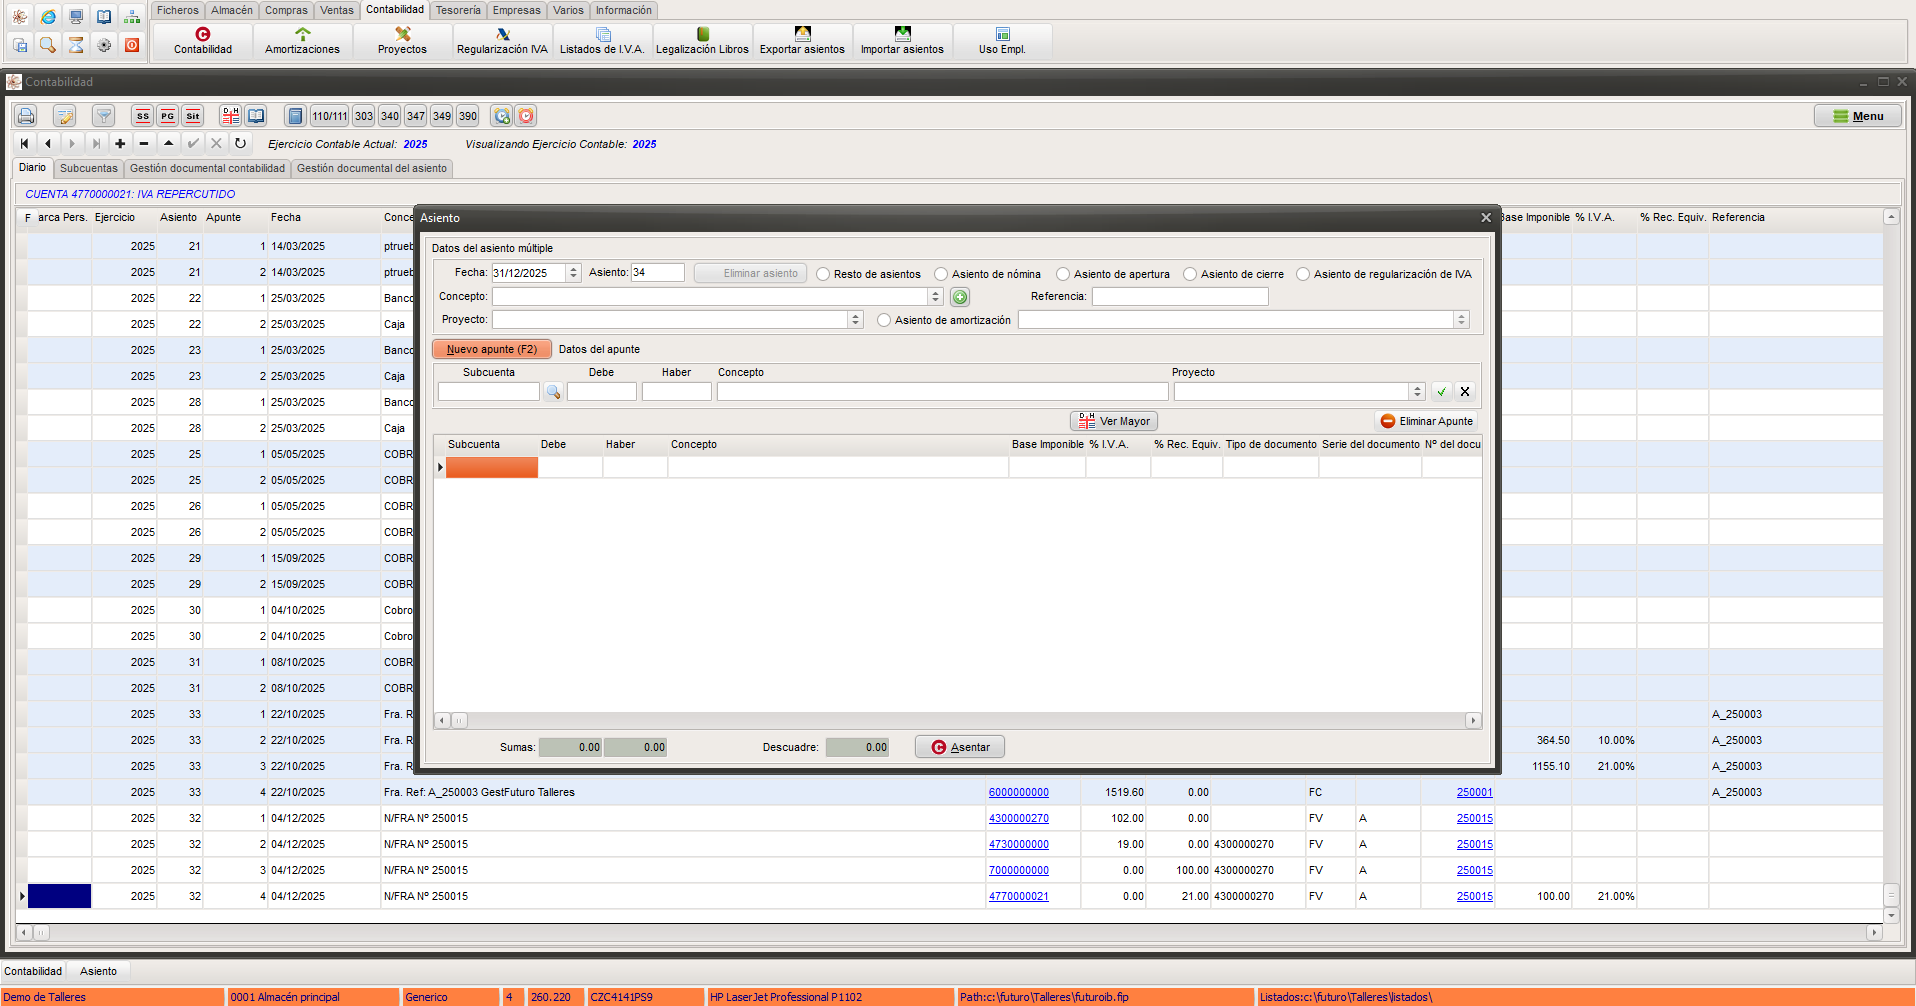This screenshot has width=1916, height=1006.
Task: Expand the amortización combo box dropdown
Action: [1462, 320]
